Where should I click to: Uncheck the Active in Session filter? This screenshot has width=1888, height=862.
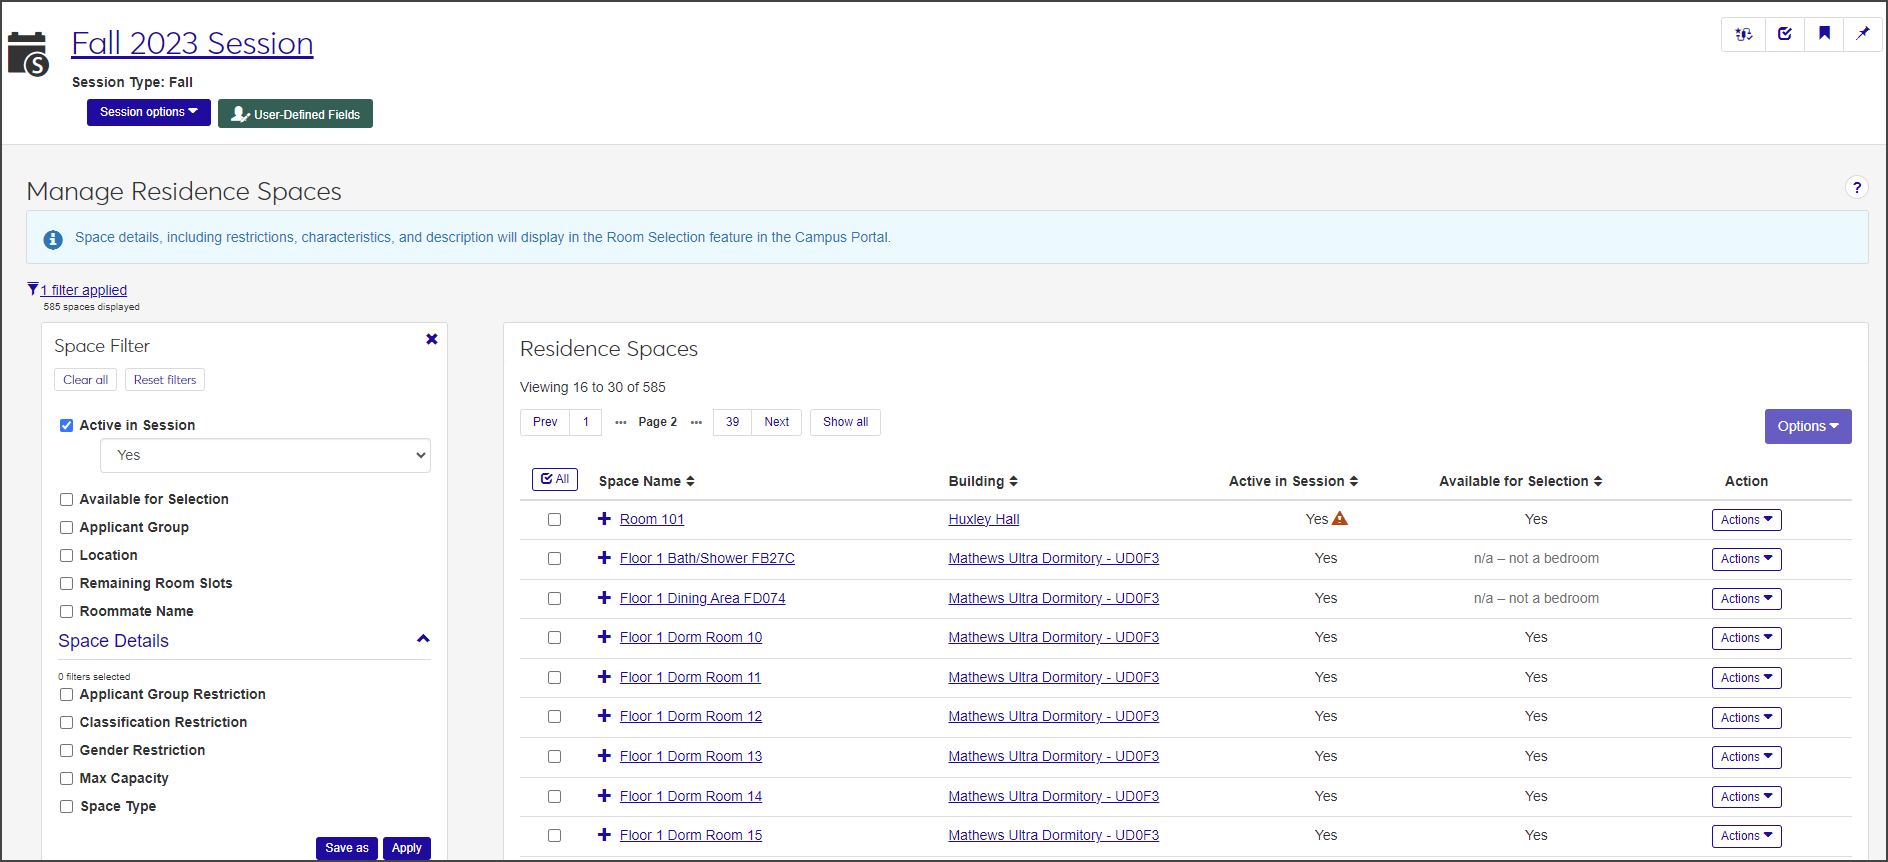click(x=67, y=425)
